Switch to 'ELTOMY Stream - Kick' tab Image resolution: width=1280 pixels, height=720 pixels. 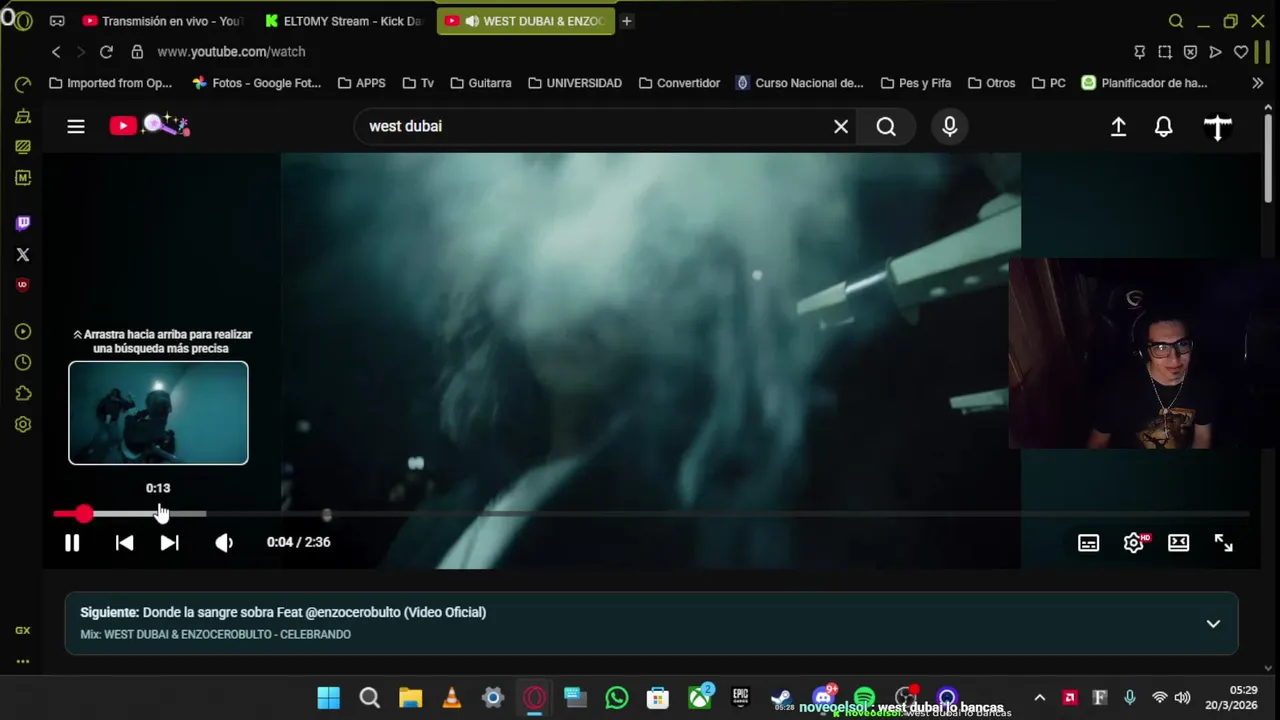[343, 21]
